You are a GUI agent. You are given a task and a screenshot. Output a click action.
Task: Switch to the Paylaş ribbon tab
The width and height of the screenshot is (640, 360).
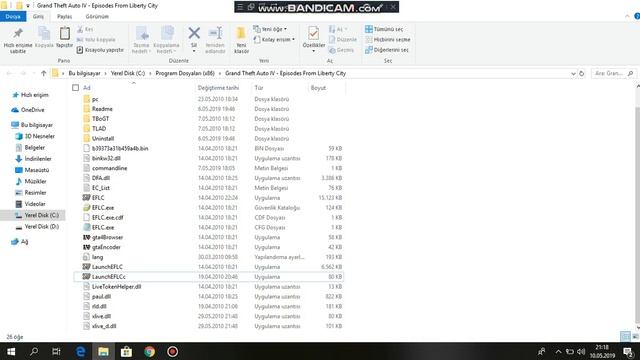[x=64, y=16]
